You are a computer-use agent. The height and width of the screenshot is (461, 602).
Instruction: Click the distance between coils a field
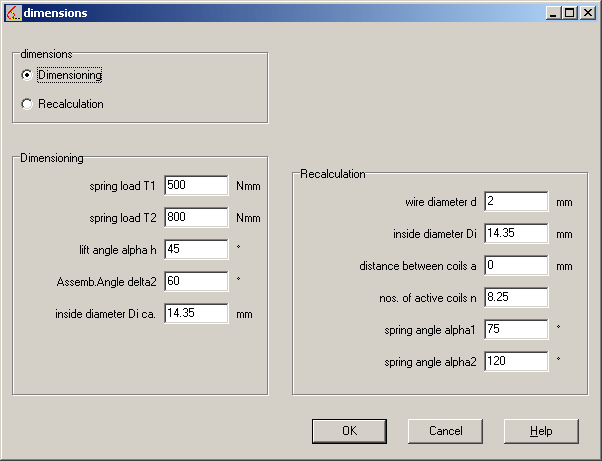point(516,265)
